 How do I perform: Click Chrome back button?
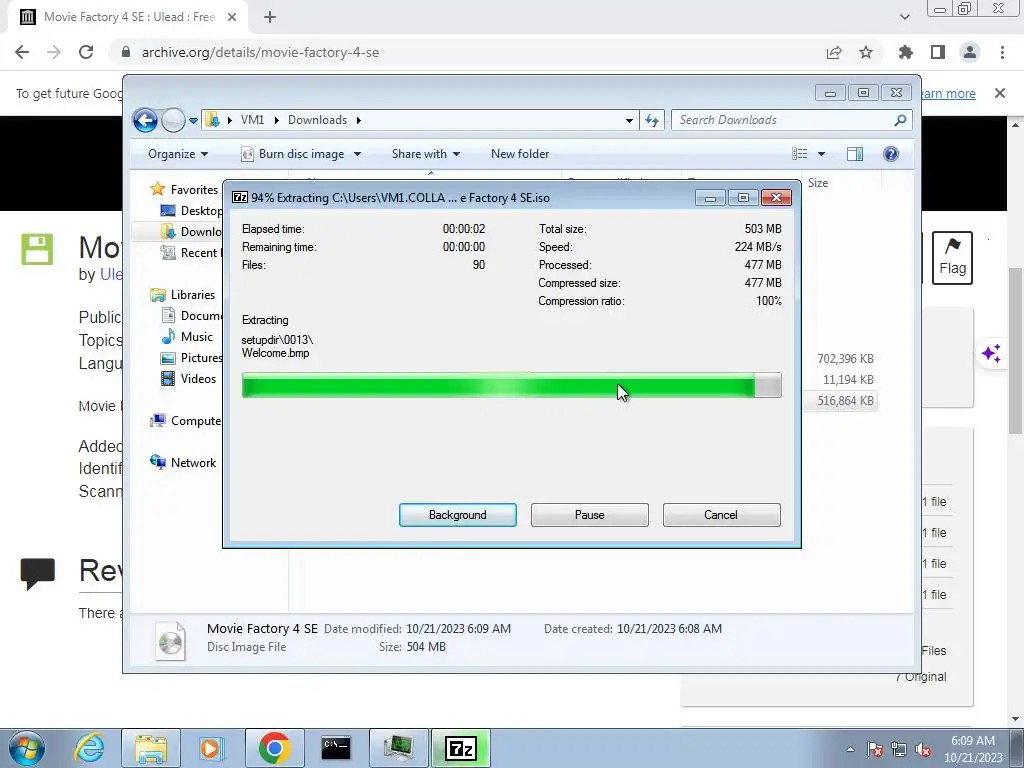[22, 52]
